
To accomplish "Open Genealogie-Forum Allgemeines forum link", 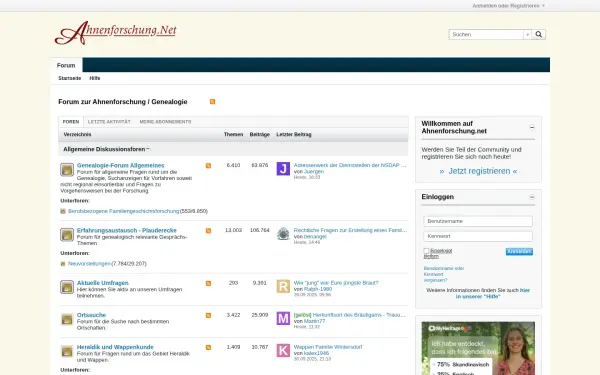I will click(x=121, y=165).
